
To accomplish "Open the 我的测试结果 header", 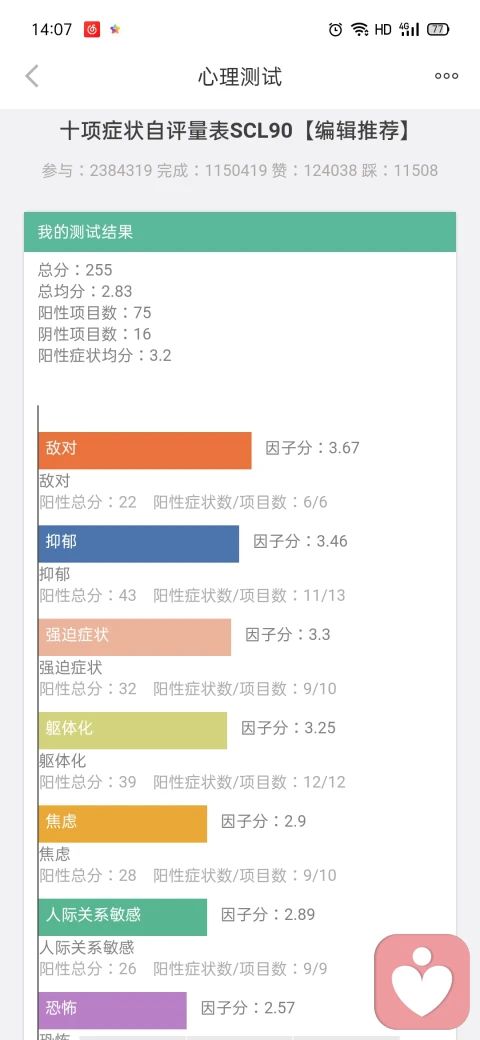I will (x=240, y=232).
